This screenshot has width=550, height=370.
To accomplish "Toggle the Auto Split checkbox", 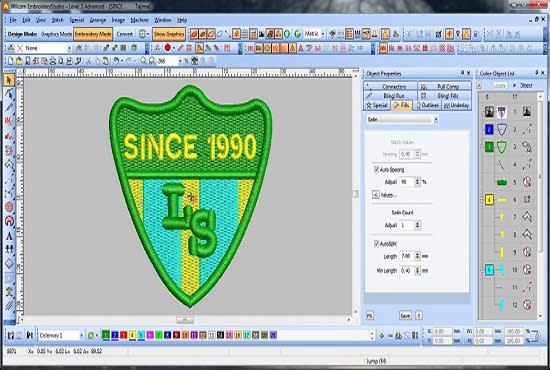I will tap(376, 243).
